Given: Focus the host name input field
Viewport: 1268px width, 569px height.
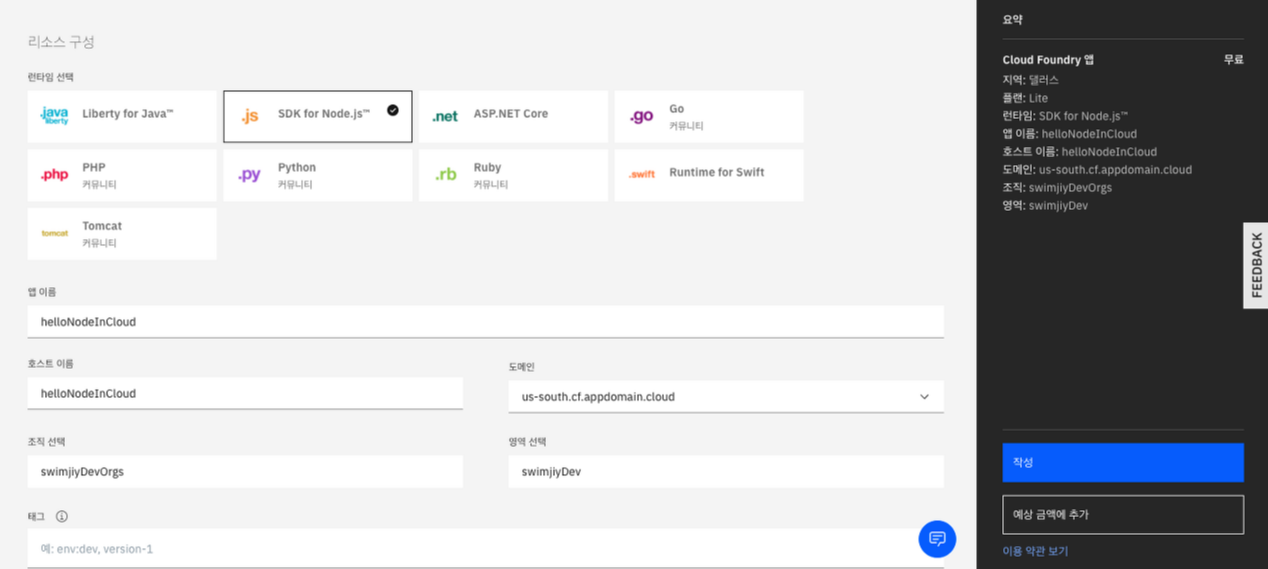Looking at the screenshot, I should (x=245, y=394).
